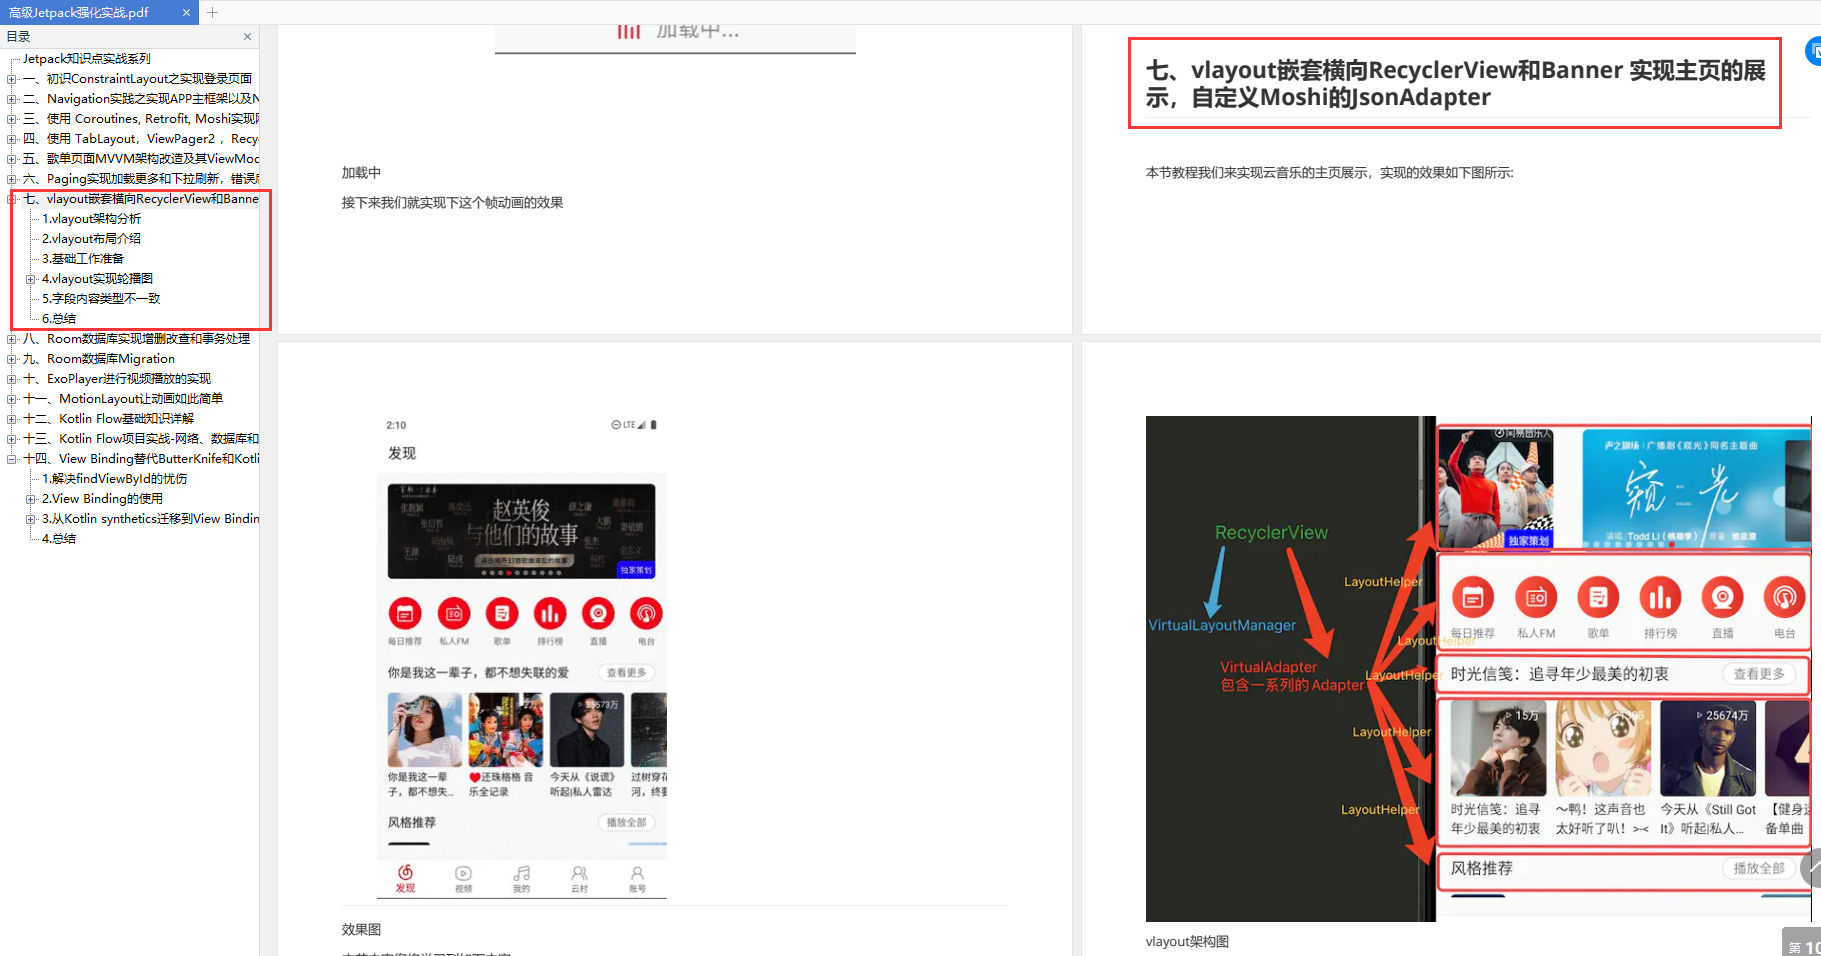Click the 歌单 icon in left screenshot
Screen dimensions: 1821x956
pos(502,613)
